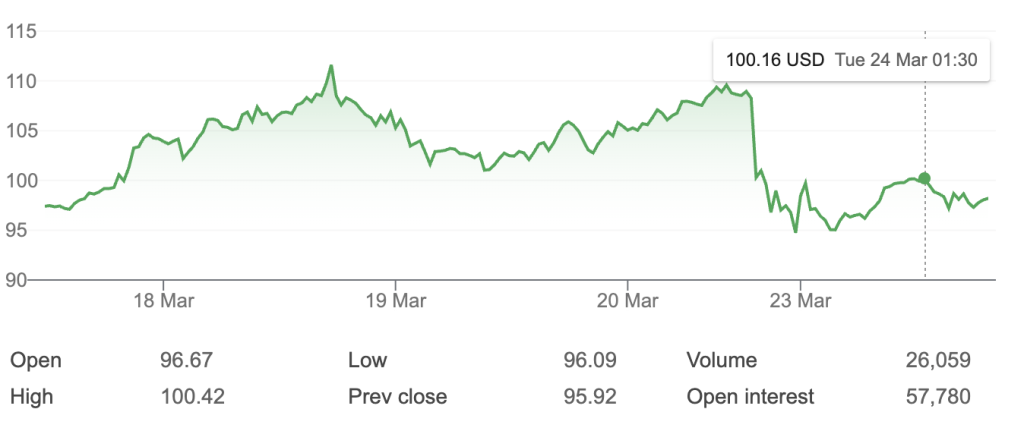Click the 105 price axis label
Screen dimensions: 1024x431
[20, 131]
